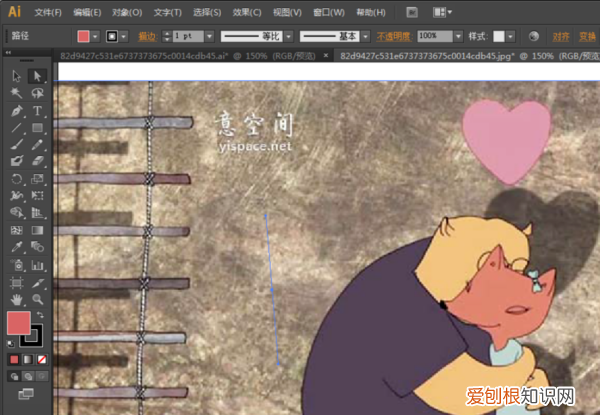This screenshot has width=600, height=415.
Task: Open the 文件(F) menu
Action: tap(47, 12)
